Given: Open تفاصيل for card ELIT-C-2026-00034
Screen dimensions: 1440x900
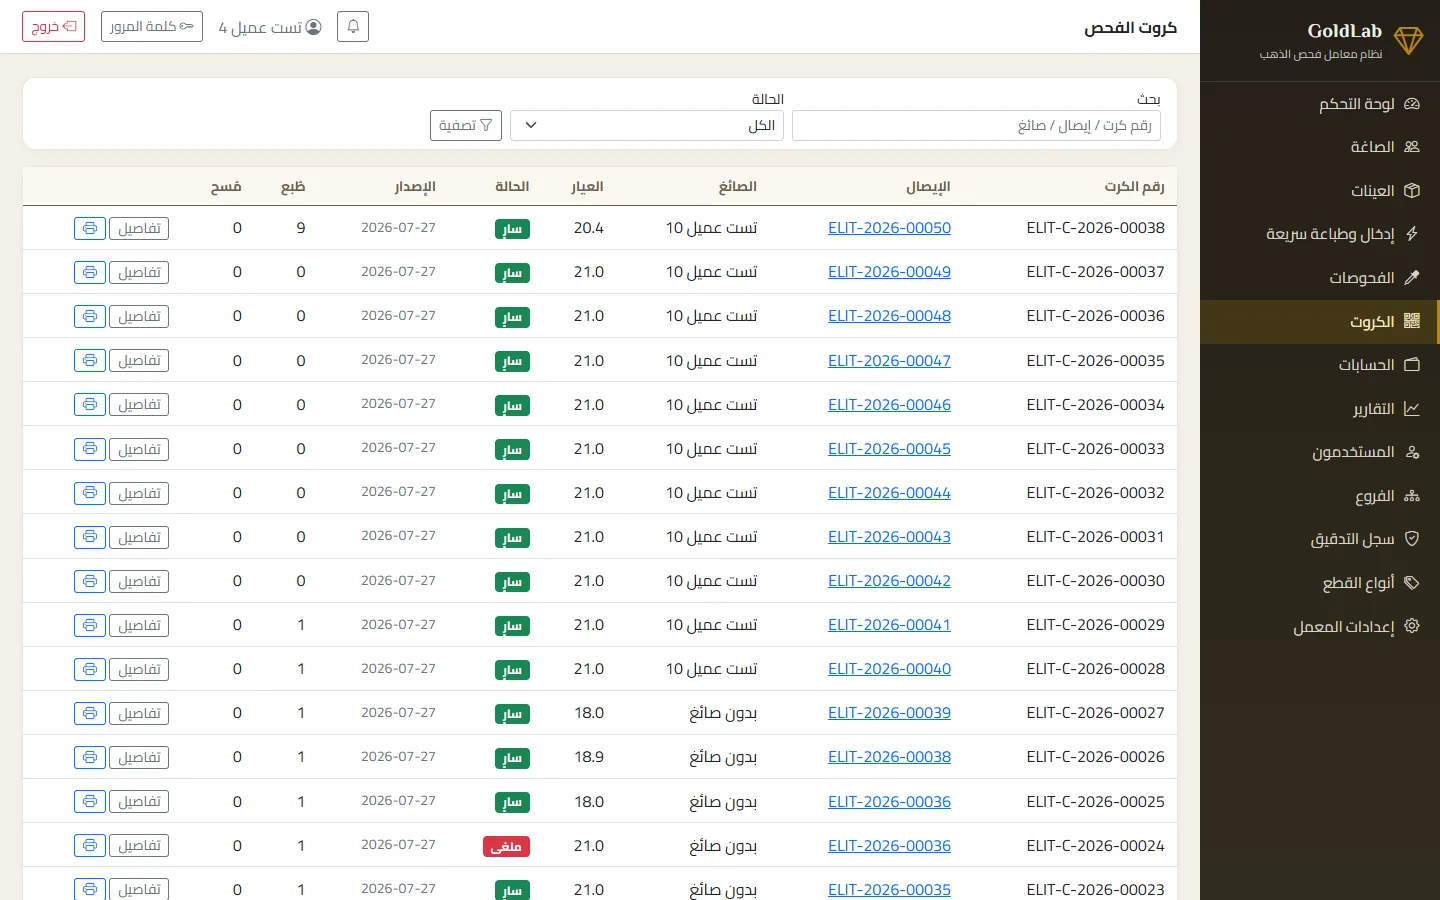Looking at the screenshot, I should [139, 404].
